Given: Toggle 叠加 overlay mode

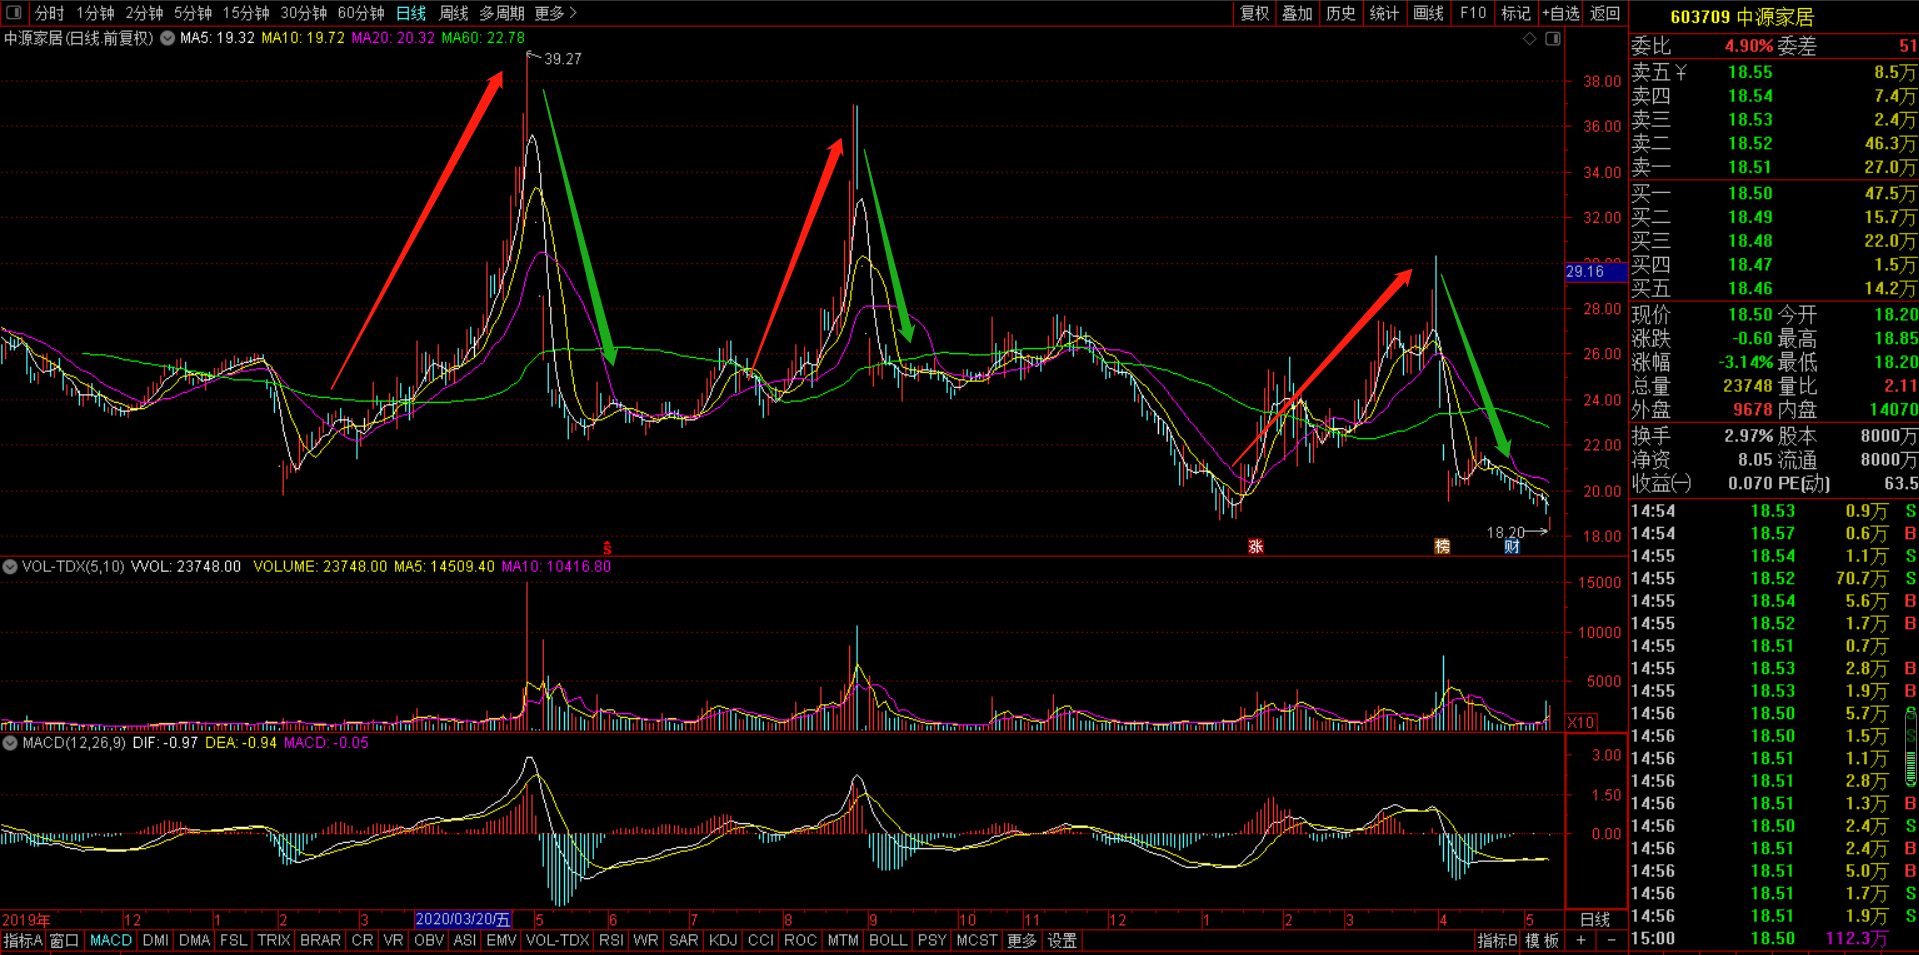Looking at the screenshot, I should pos(1297,13).
